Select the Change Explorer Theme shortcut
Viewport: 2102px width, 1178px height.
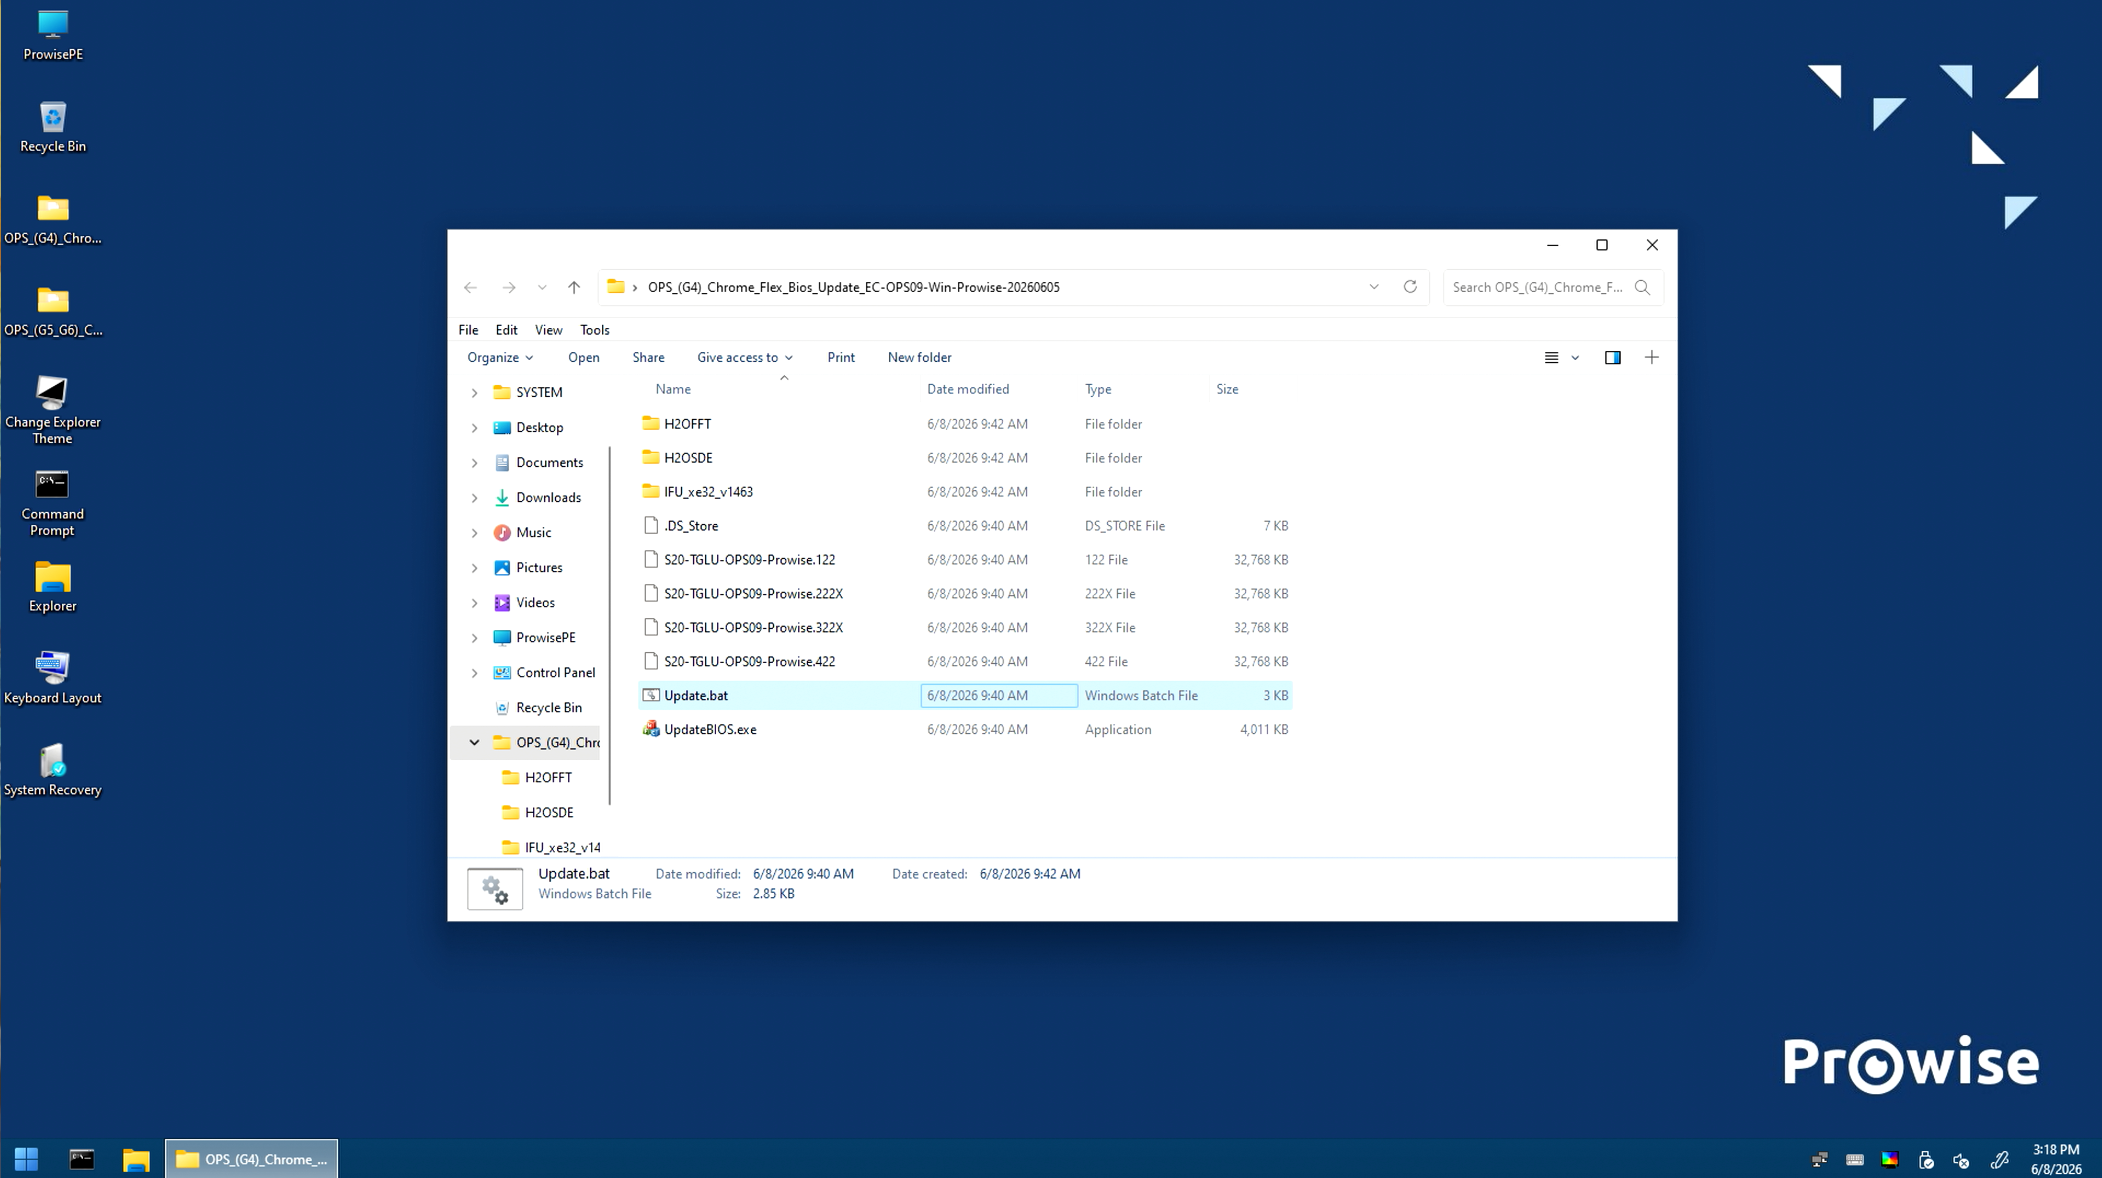pos(52,410)
